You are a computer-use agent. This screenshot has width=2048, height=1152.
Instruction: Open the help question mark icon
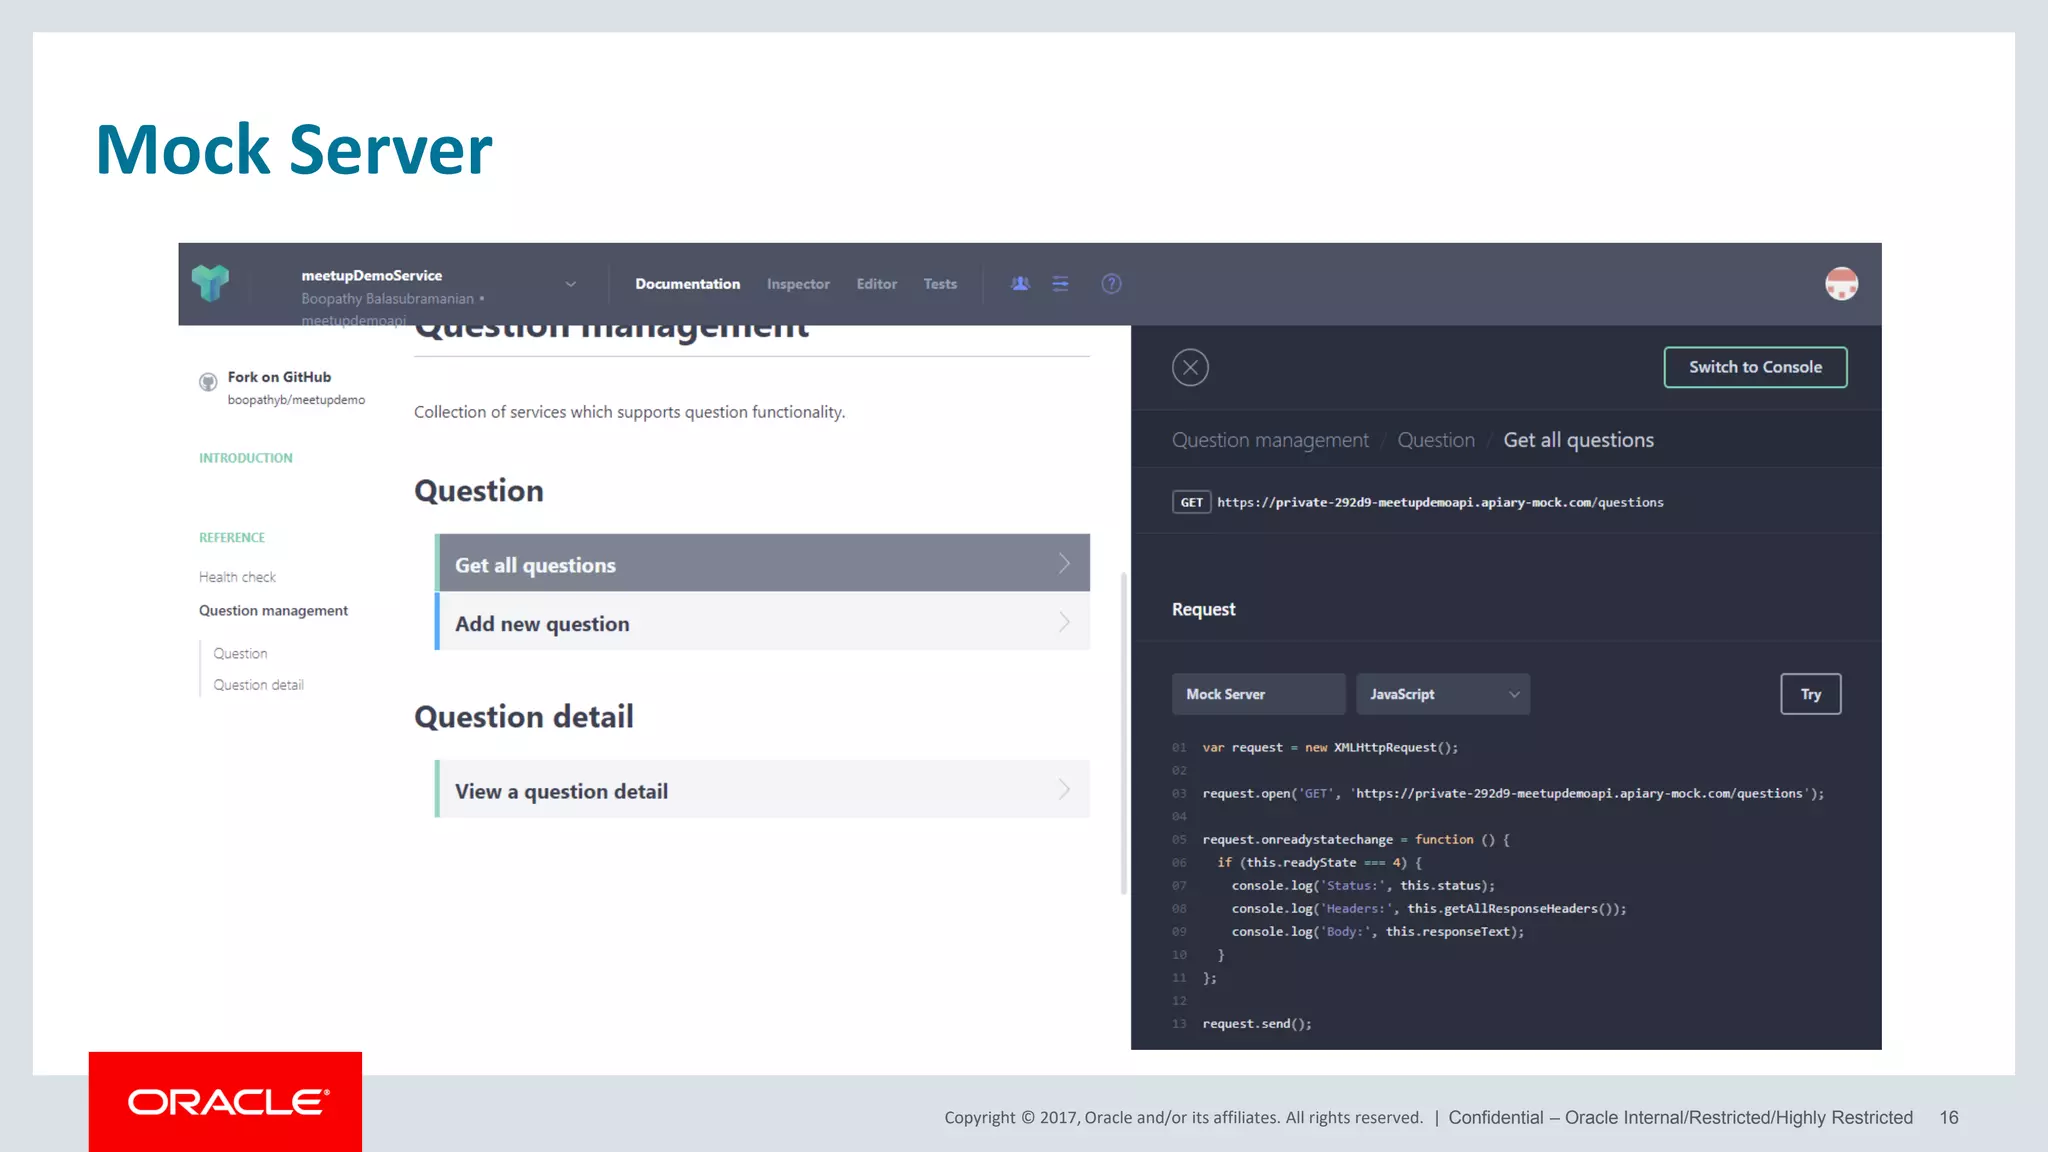click(1111, 284)
